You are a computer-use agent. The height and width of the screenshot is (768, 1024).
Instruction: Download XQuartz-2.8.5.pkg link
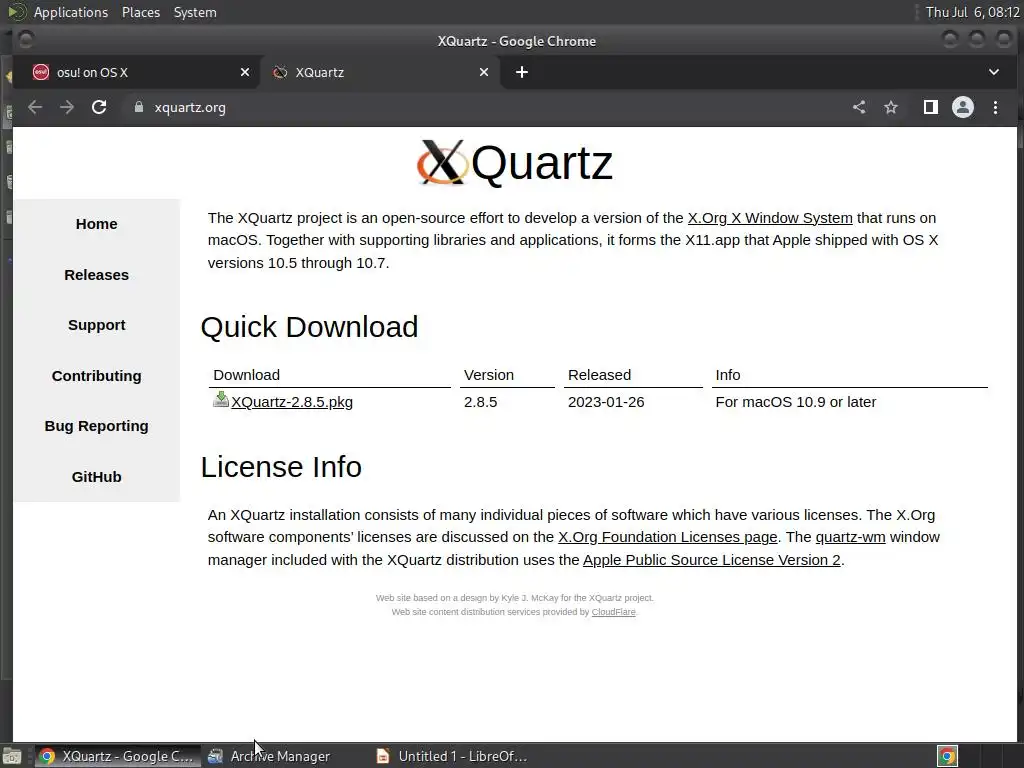click(x=292, y=402)
